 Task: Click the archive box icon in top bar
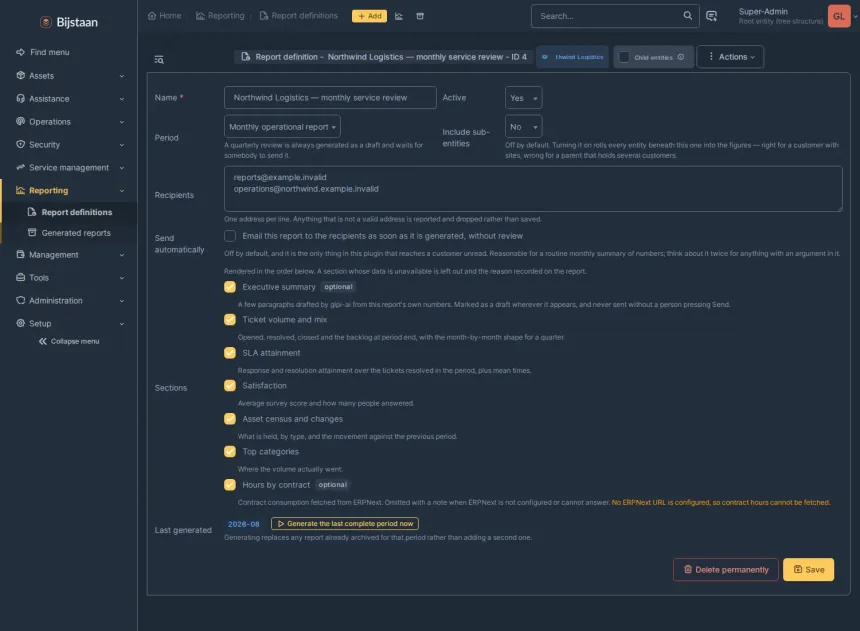coord(420,16)
